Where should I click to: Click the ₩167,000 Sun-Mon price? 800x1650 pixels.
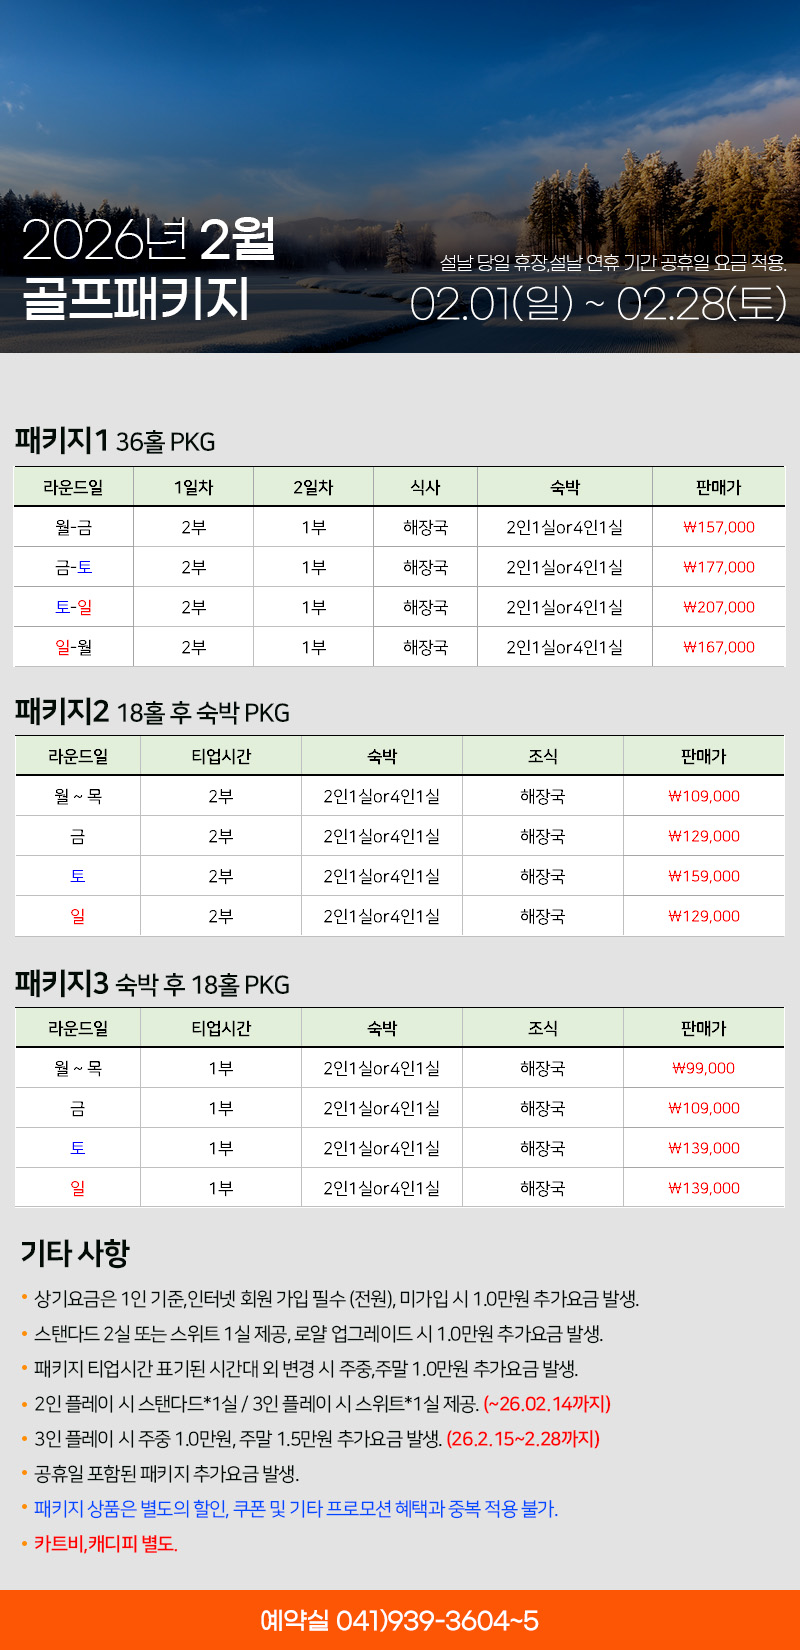click(719, 647)
